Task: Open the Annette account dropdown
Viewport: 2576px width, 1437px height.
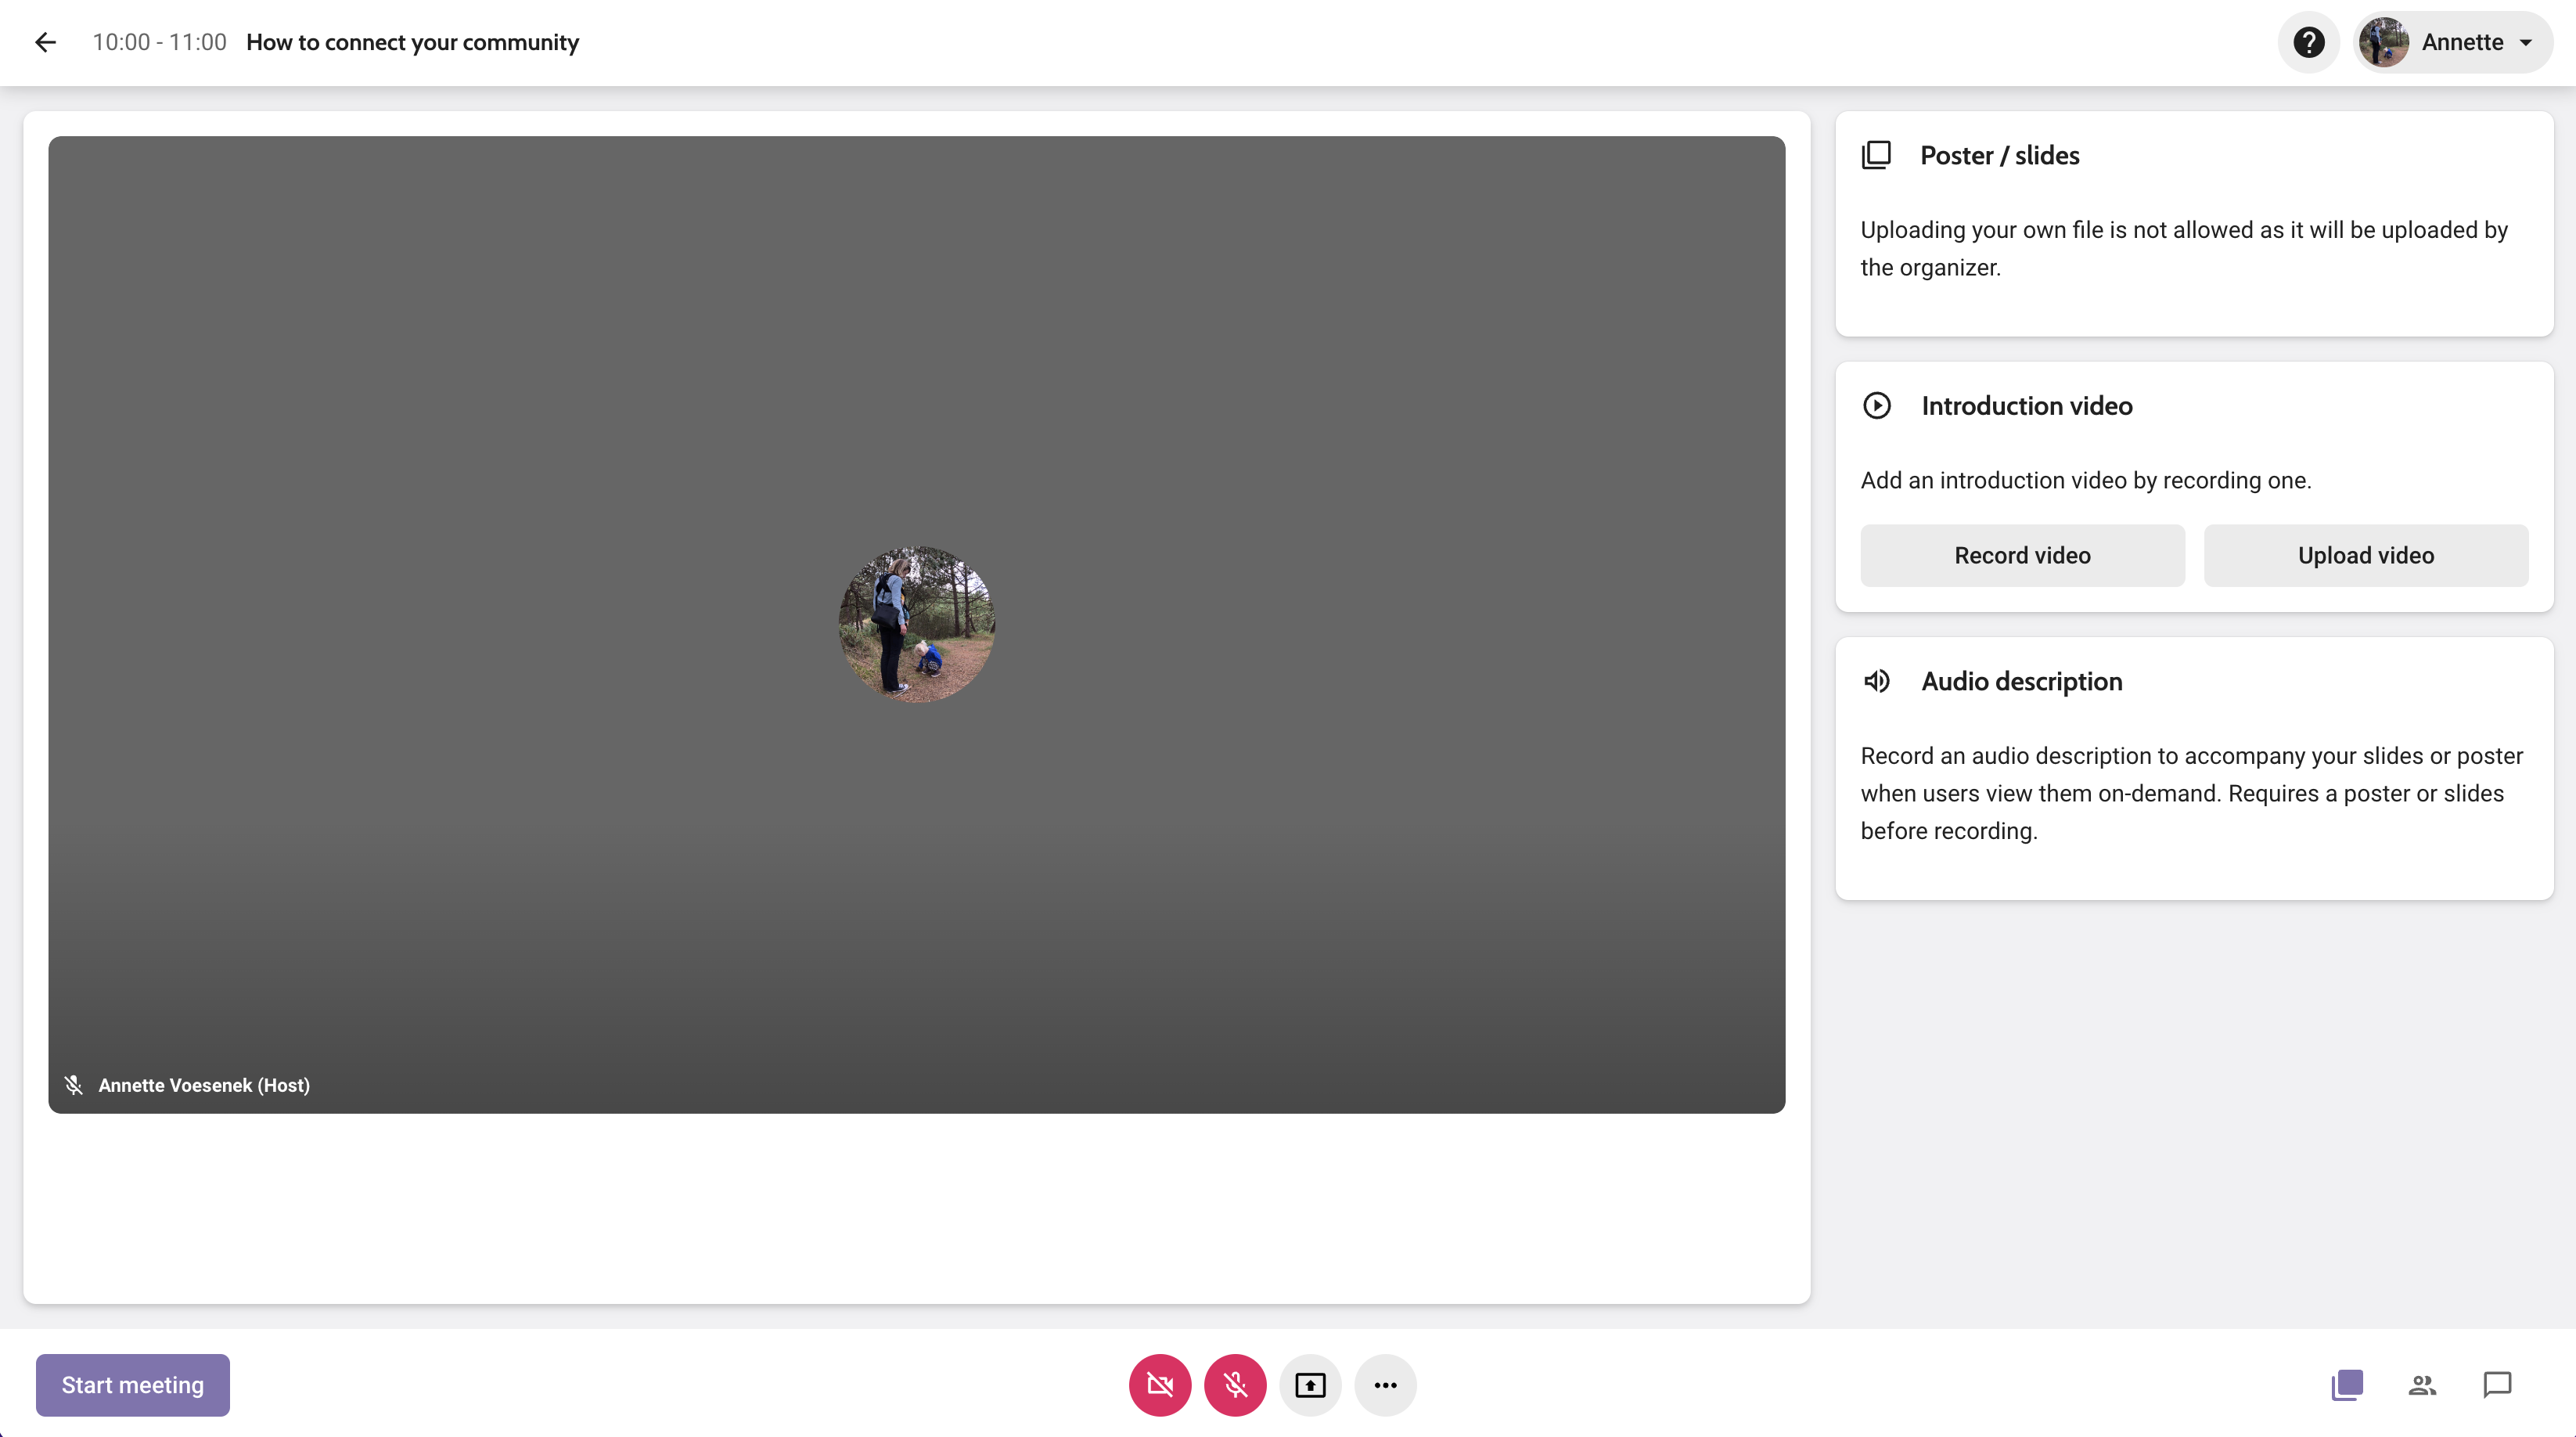Action: tap(2453, 42)
